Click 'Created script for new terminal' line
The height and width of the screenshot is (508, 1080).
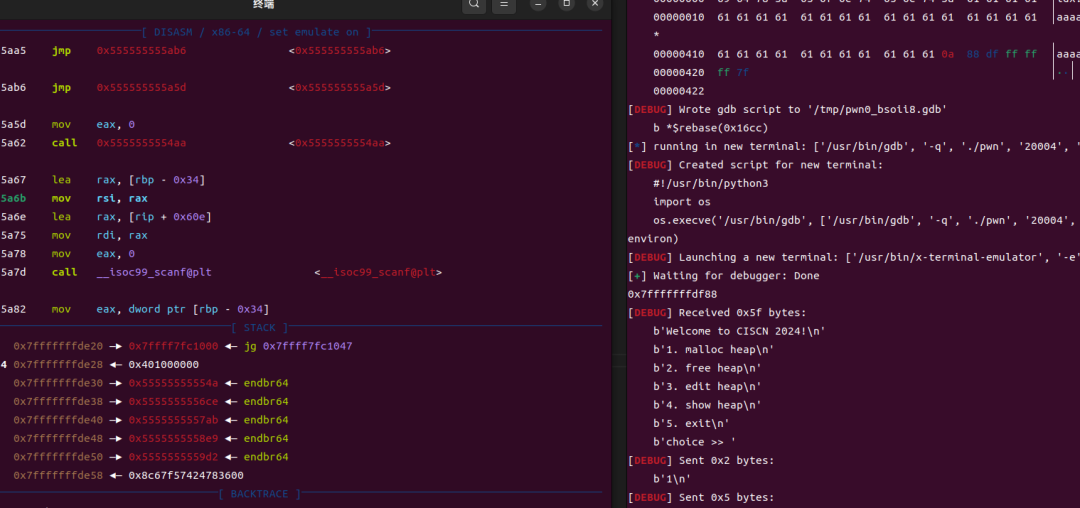click(755, 165)
